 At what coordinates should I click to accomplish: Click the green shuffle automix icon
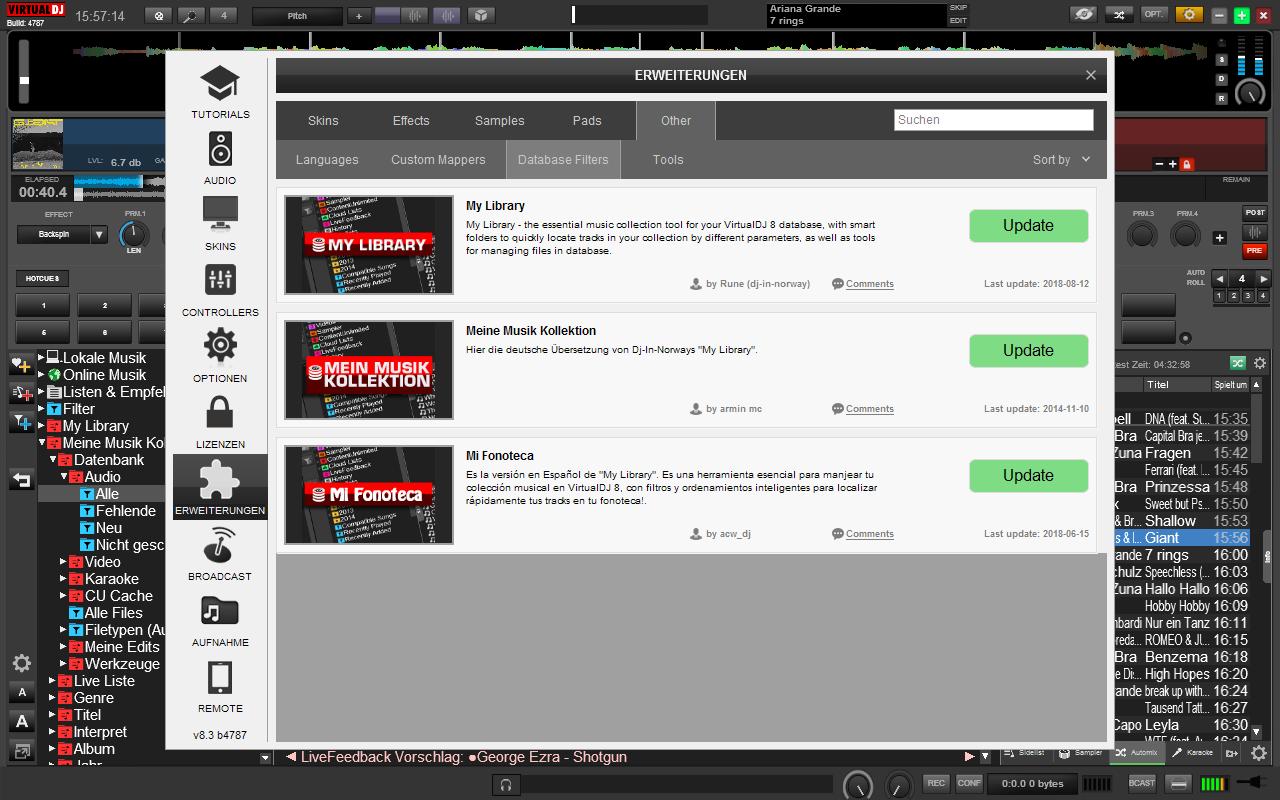click(x=1238, y=364)
